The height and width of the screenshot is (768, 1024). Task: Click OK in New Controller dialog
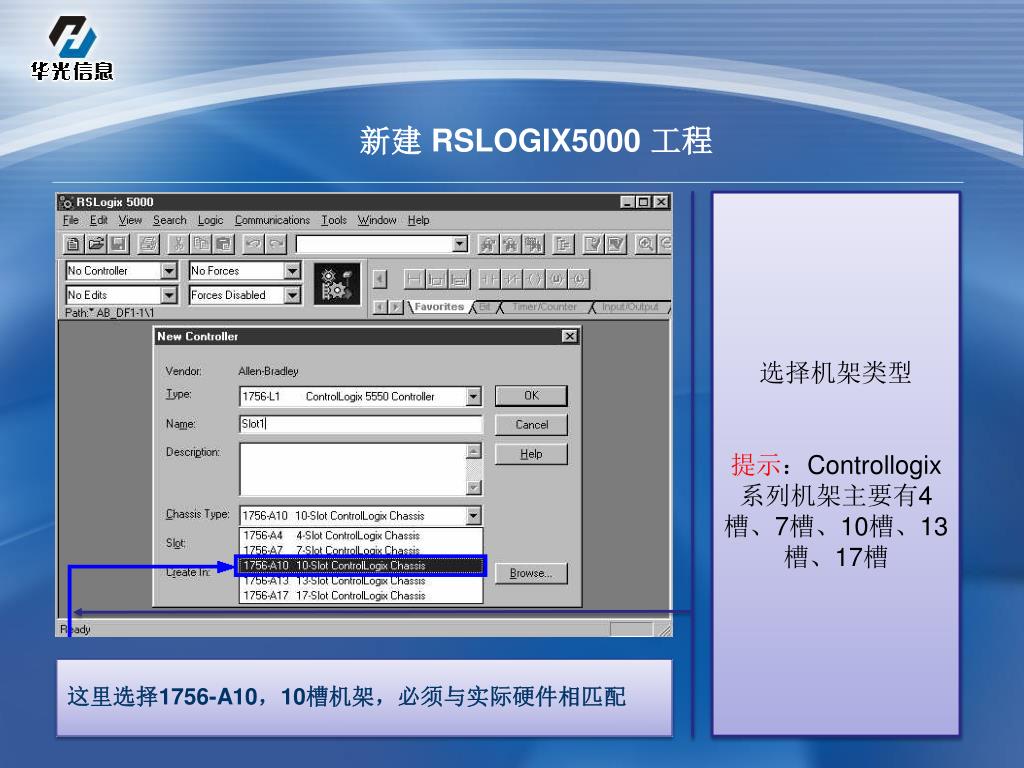[x=531, y=396]
